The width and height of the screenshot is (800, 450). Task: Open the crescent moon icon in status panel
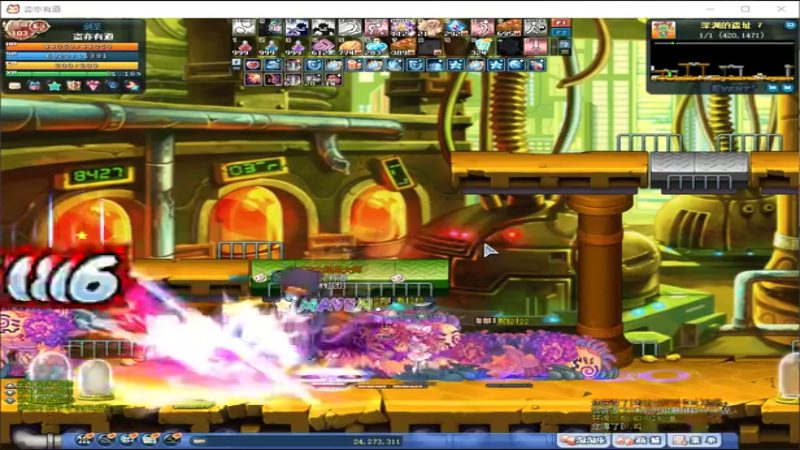click(x=132, y=86)
